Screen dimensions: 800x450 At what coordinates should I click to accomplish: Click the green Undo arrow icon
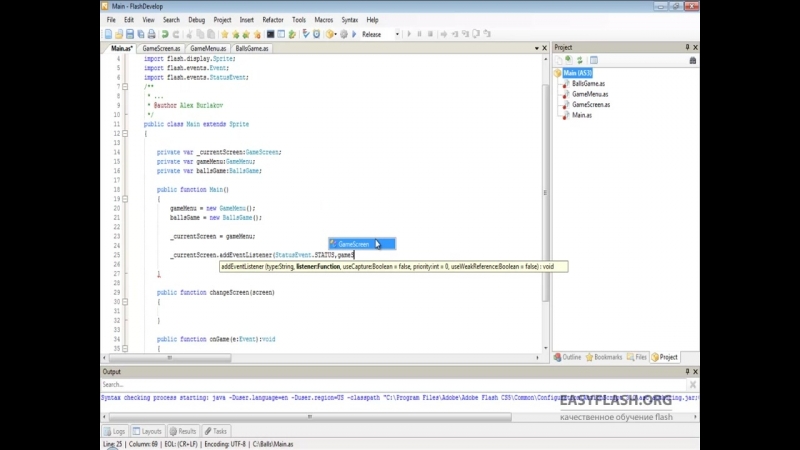coord(165,34)
